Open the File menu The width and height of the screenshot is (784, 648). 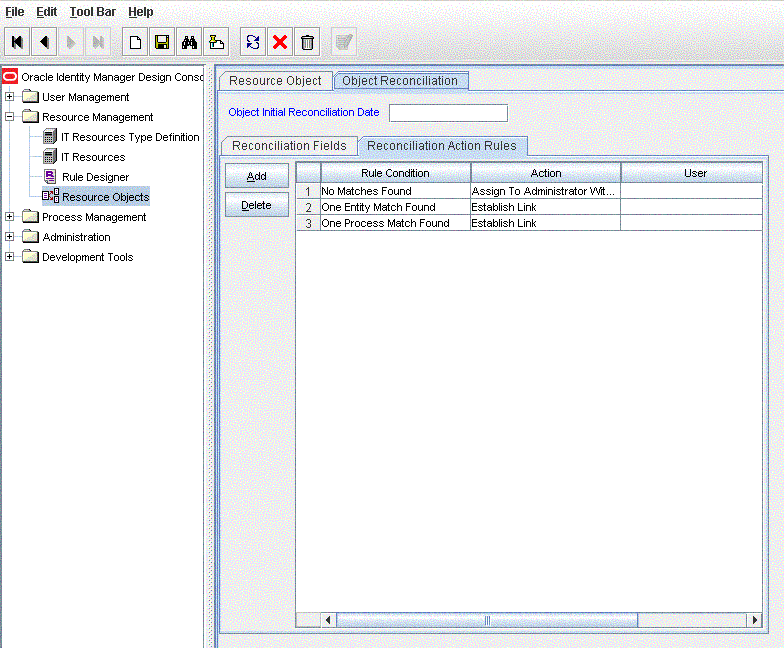click(x=14, y=12)
